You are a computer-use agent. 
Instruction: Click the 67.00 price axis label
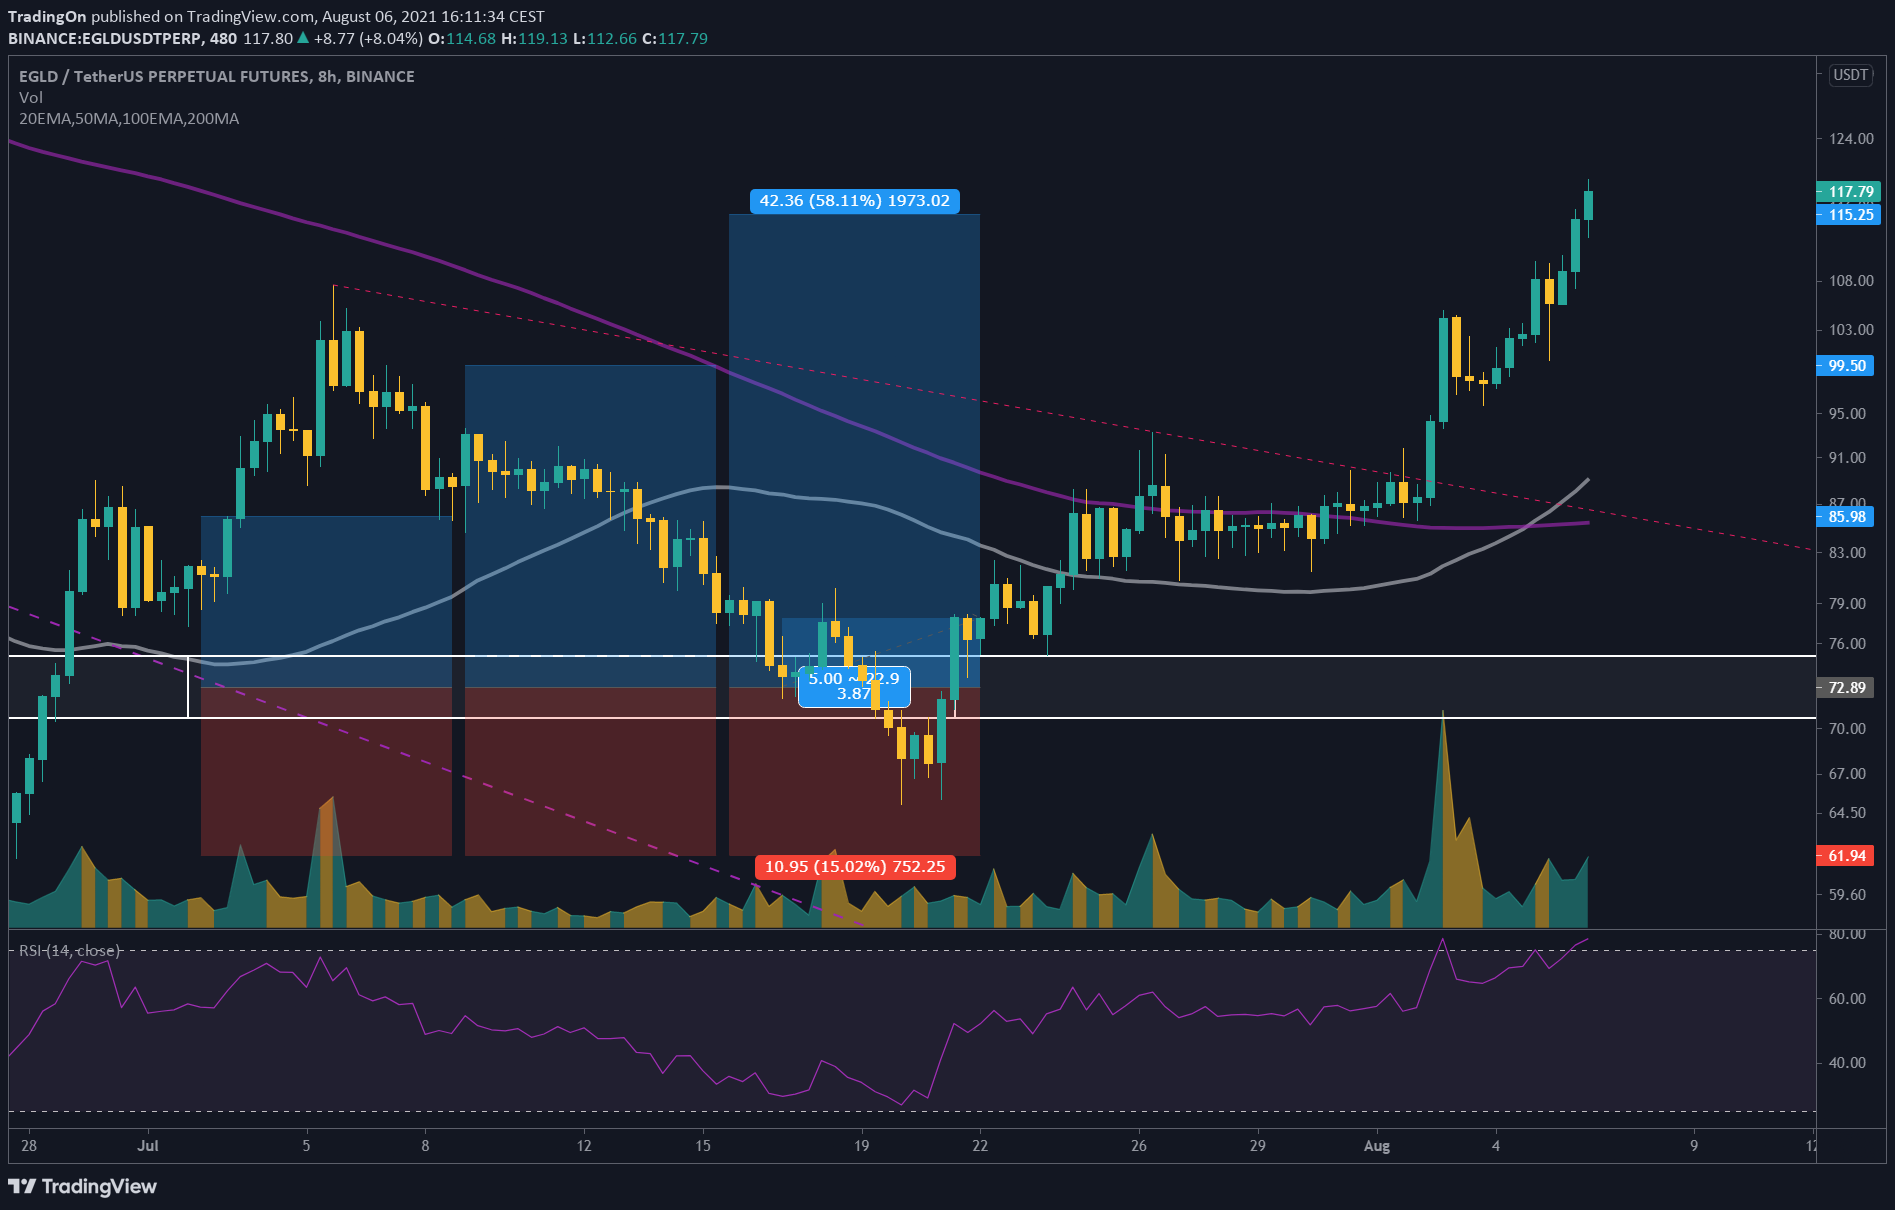[x=1847, y=774]
